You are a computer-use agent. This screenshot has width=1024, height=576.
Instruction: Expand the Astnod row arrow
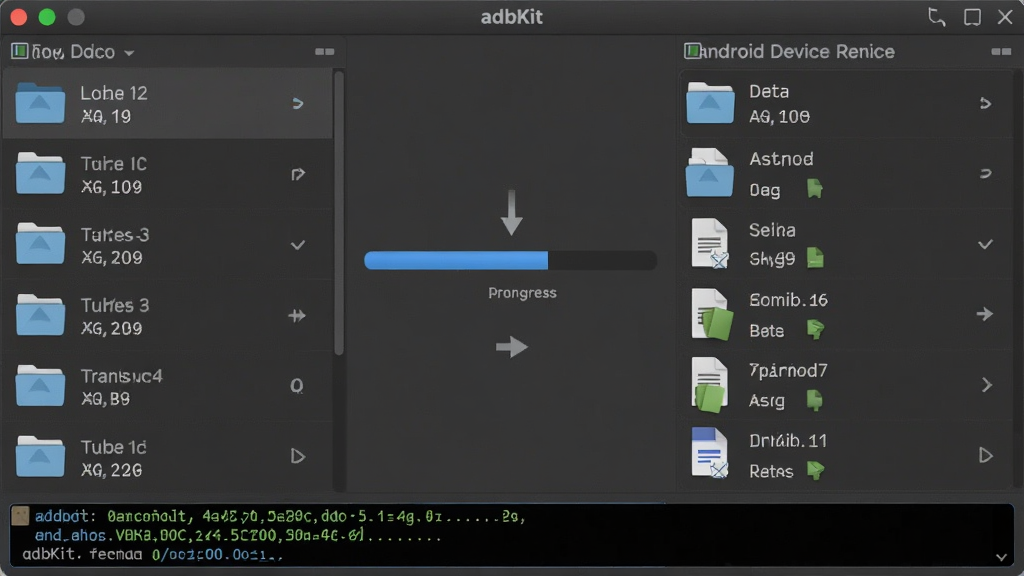pyautogui.click(x=985, y=173)
